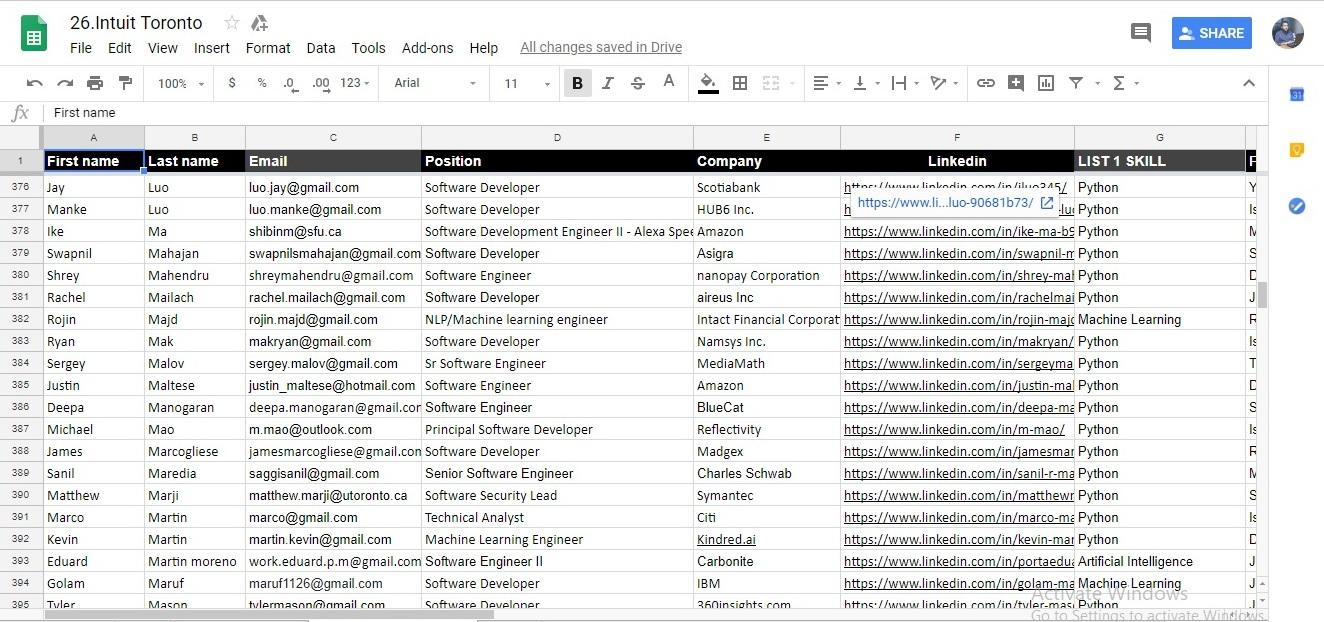1324x622 pixels.
Task: Apply strikethrough formatting
Action: pos(637,83)
